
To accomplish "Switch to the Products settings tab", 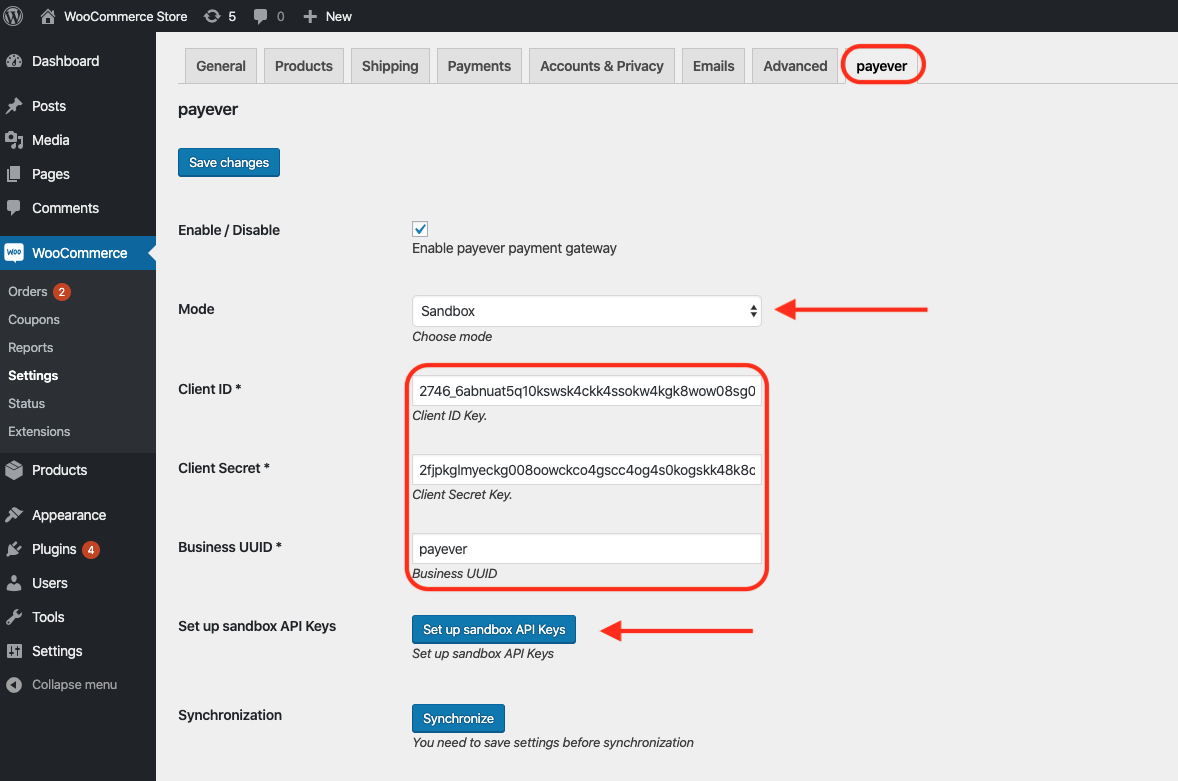I will pos(304,66).
